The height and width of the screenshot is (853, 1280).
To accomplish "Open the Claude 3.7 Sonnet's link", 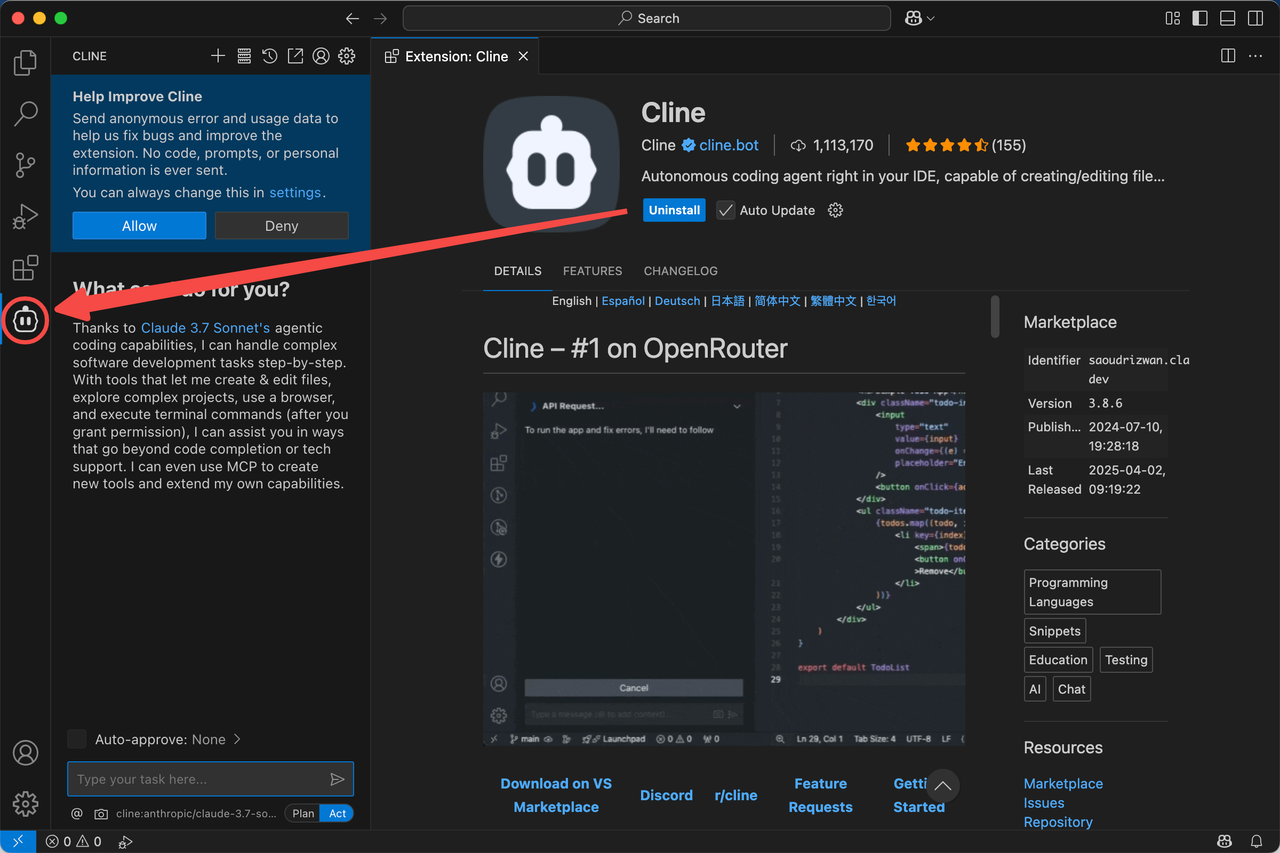I will pyautogui.click(x=205, y=327).
